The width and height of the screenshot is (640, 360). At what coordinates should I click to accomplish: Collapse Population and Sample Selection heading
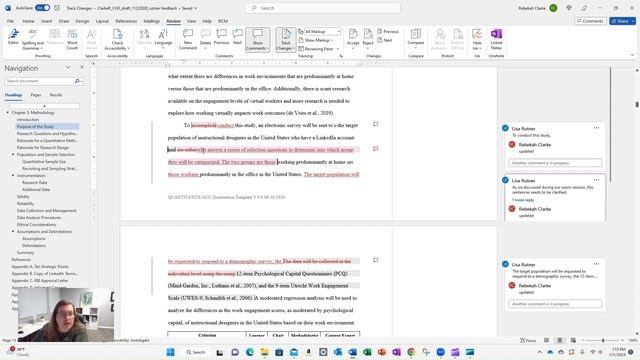pos(13,154)
